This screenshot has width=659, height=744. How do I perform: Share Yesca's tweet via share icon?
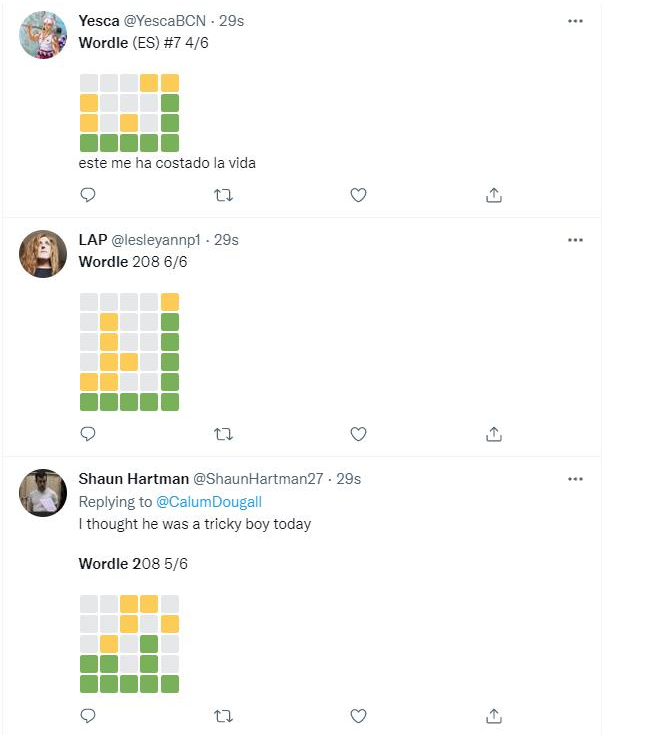click(x=494, y=195)
